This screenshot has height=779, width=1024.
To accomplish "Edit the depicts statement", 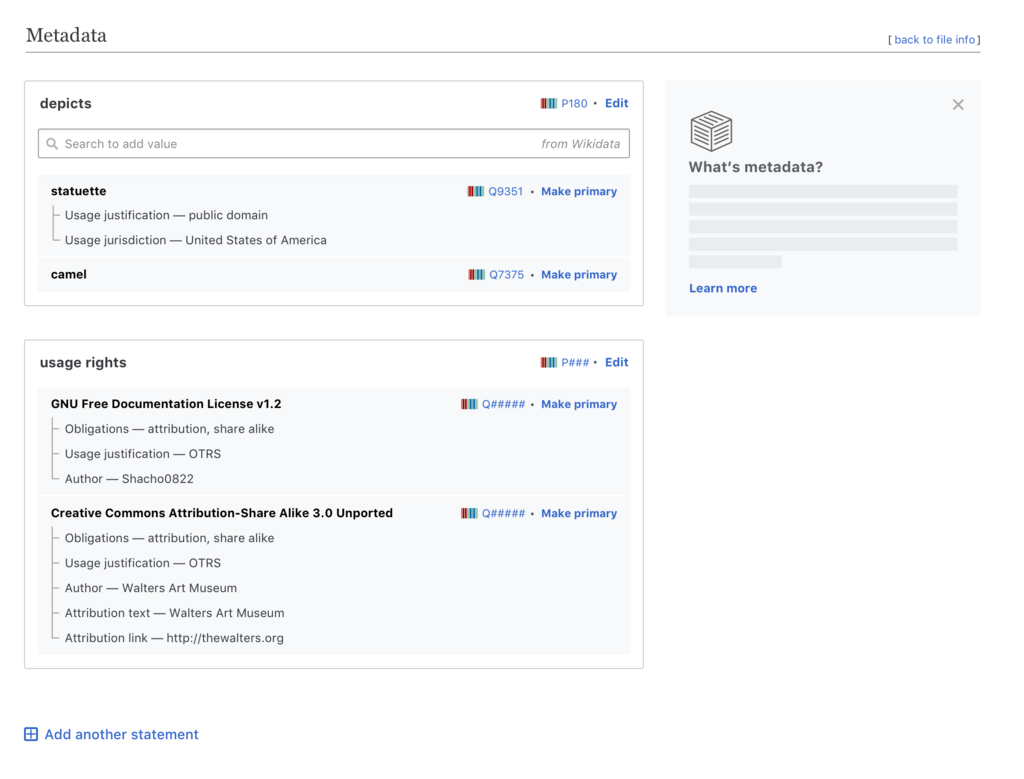I will 616,103.
